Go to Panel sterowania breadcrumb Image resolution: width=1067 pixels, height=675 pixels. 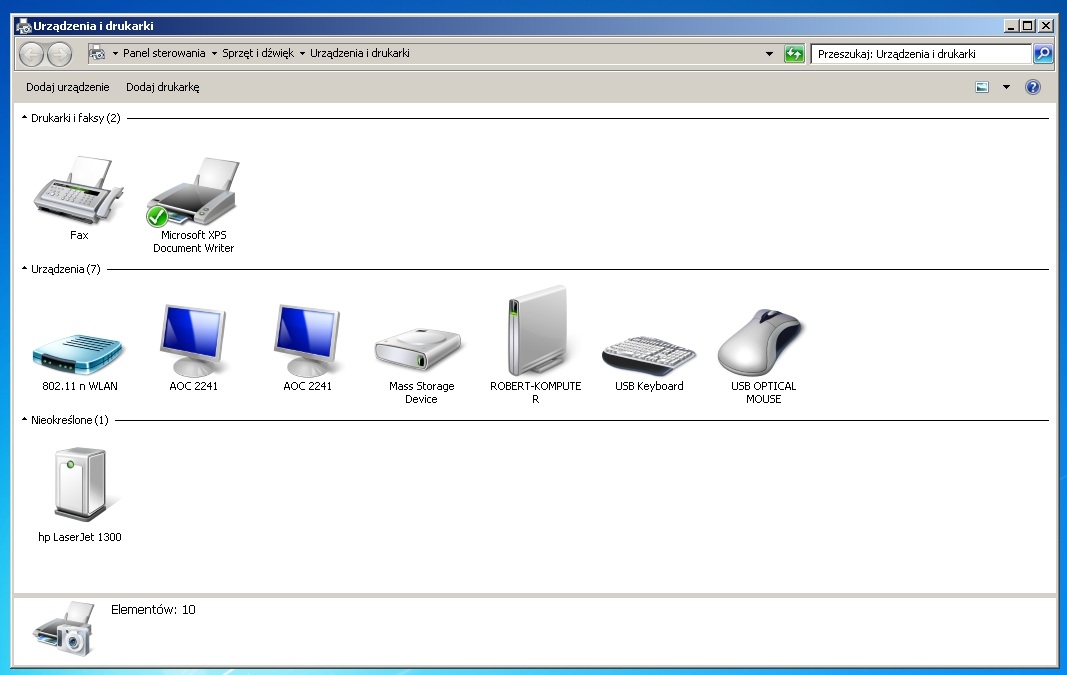(x=164, y=53)
